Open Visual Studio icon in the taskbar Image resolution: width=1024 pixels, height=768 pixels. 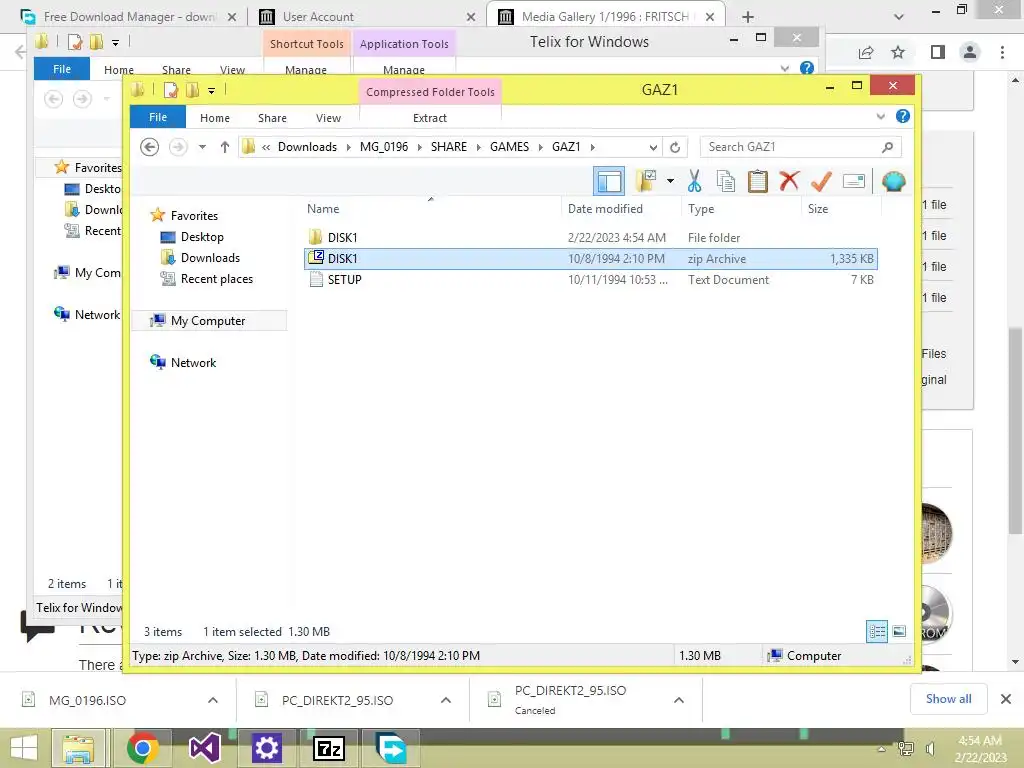pos(204,748)
